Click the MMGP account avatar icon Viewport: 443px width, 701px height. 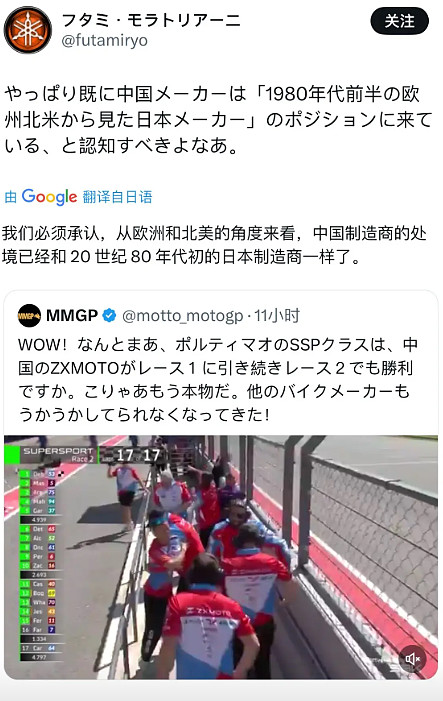click(30, 316)
